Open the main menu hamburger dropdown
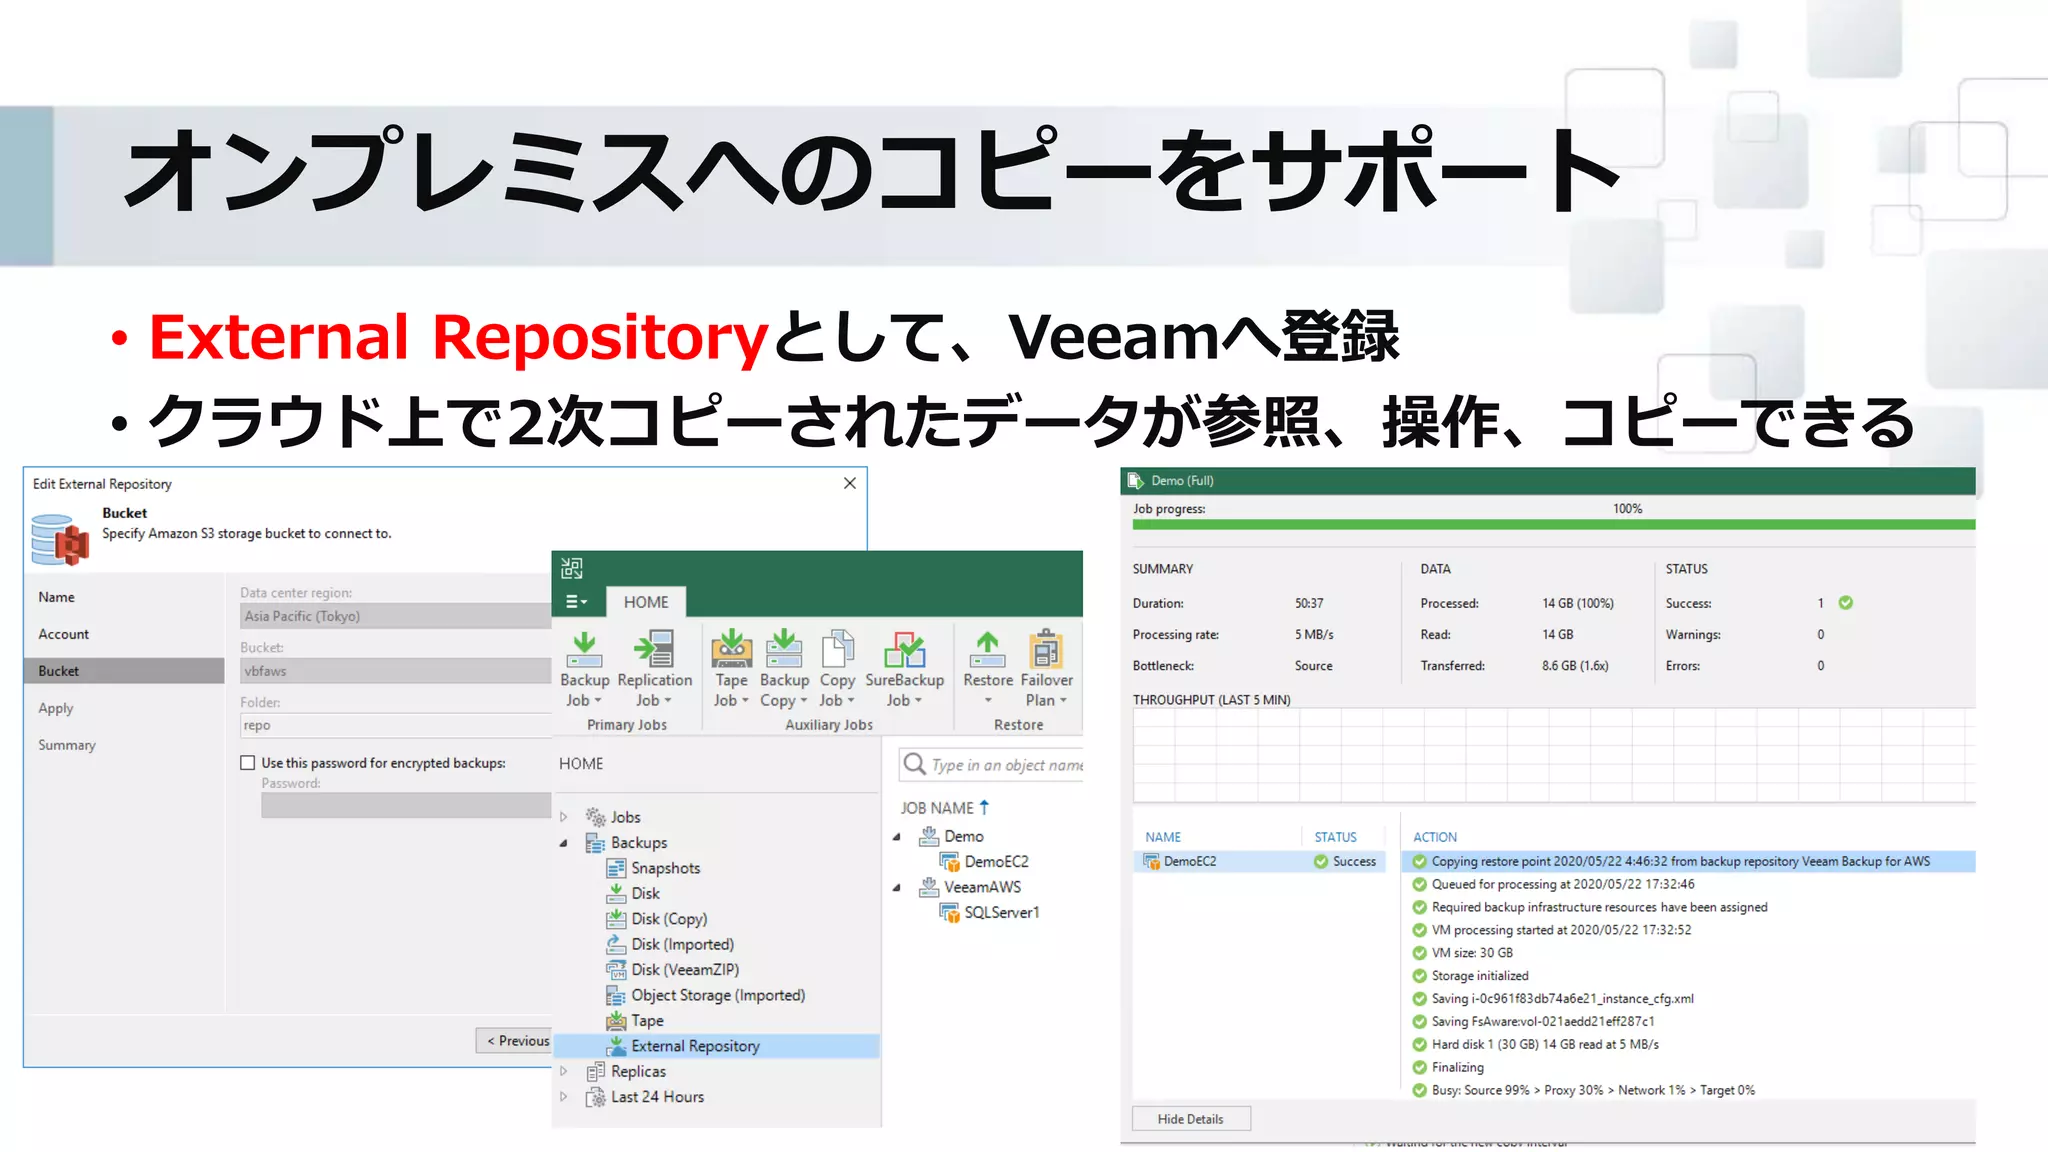This screenshot has height=1152, width=2048. tap(577, 601)
